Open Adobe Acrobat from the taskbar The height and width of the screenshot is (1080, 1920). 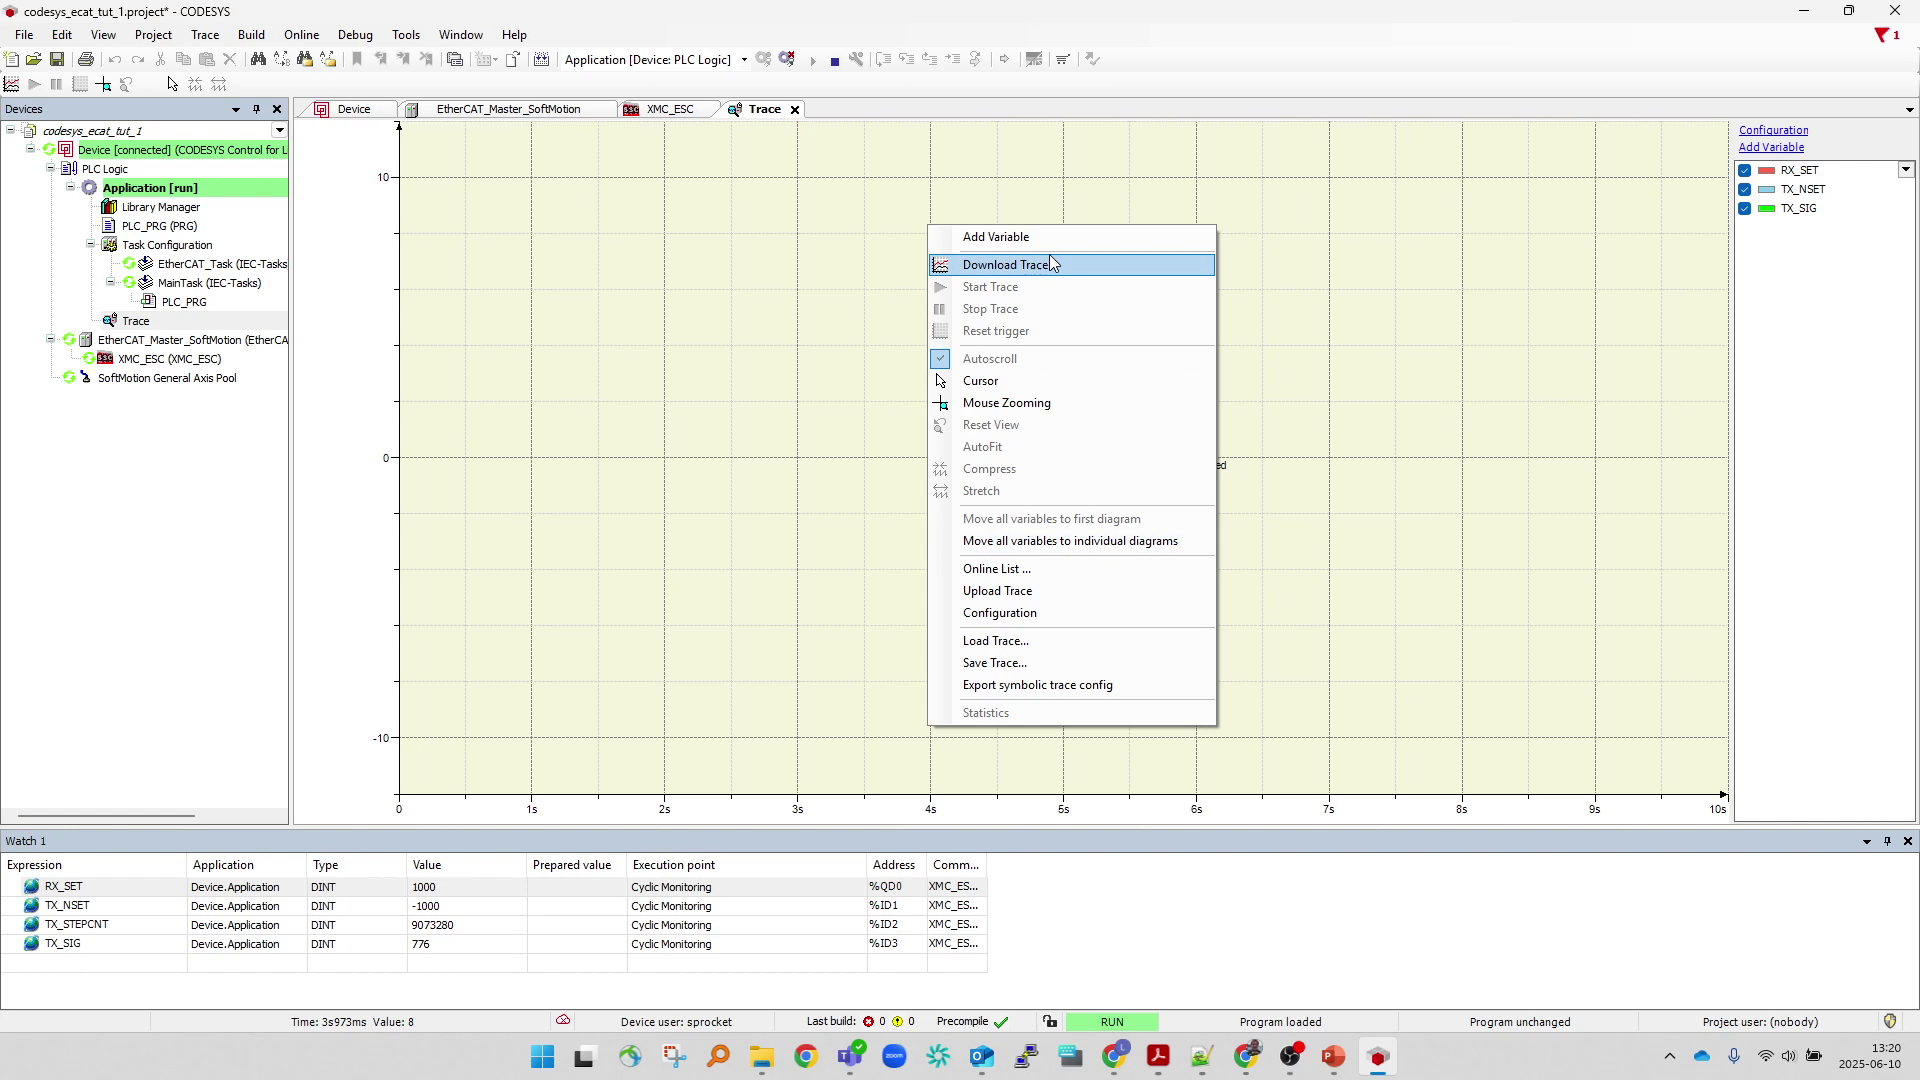(x=1158, y=1057)
